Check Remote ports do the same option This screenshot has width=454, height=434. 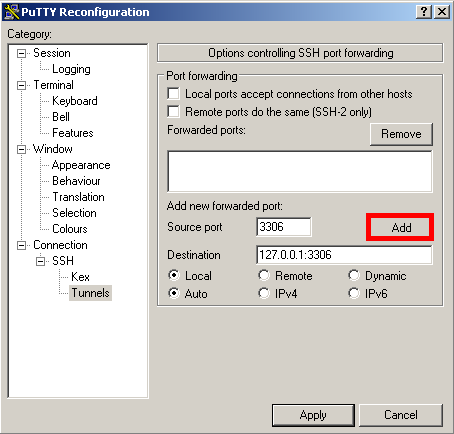click(x=173, y=112)
